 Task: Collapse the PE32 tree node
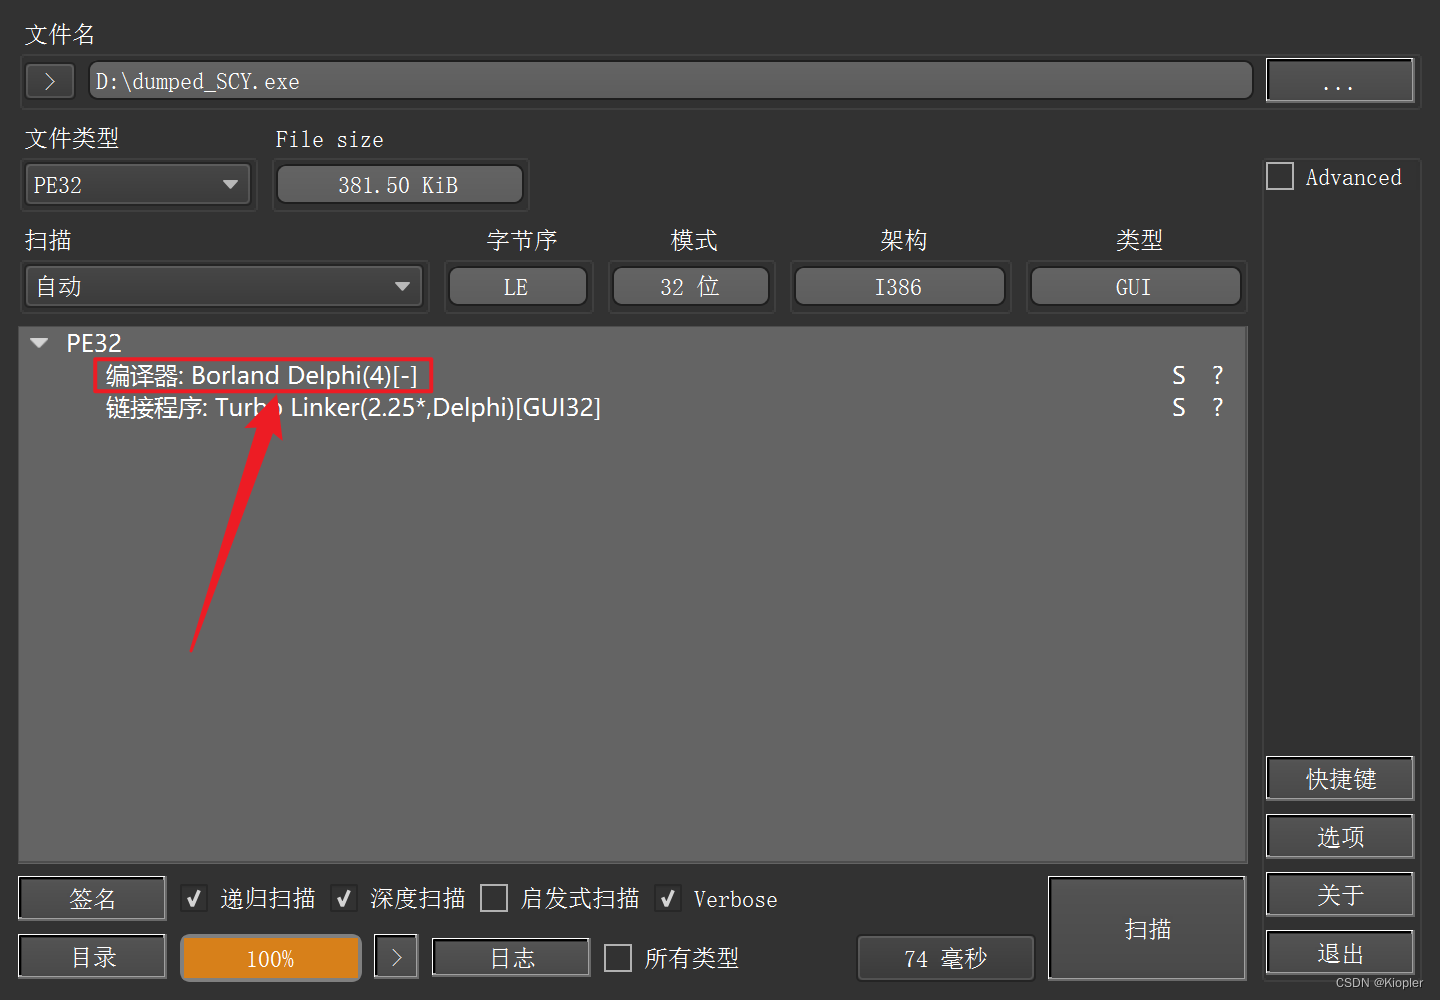[x=40, y=343]
